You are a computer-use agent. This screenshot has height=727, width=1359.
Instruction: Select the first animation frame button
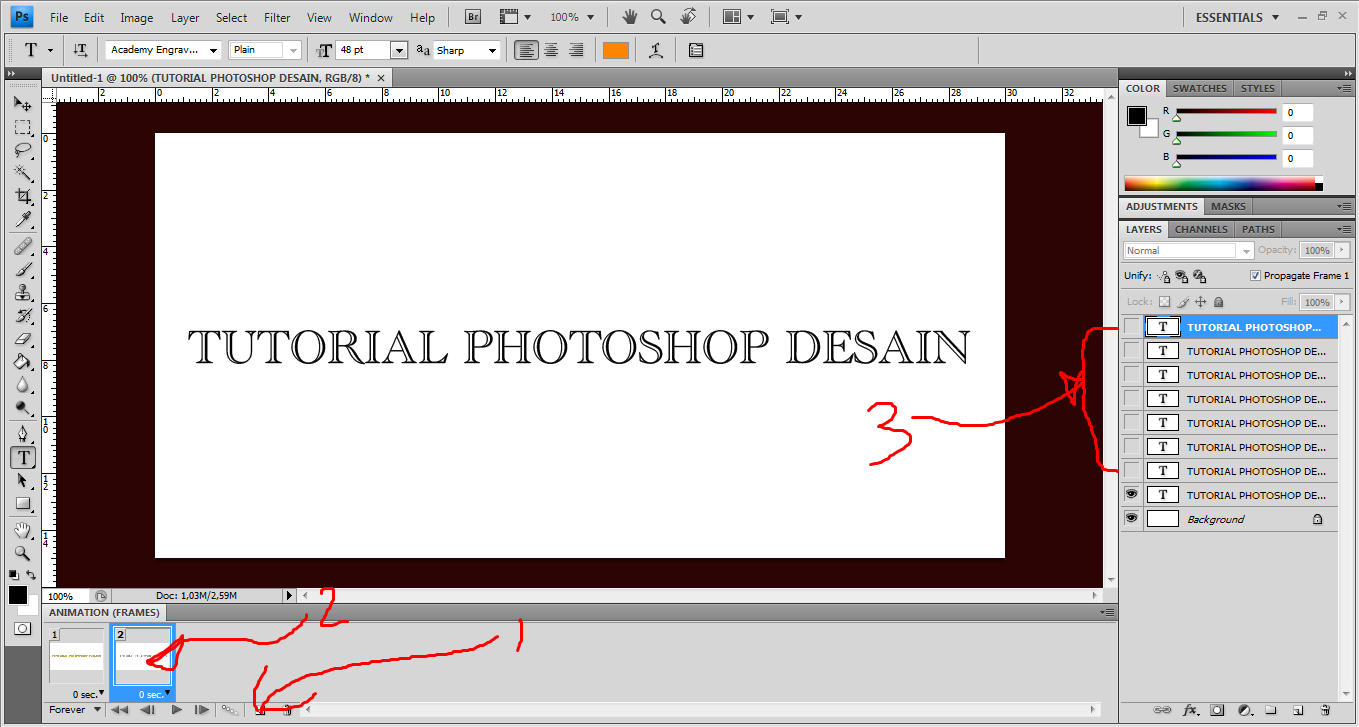tap(119, 710)
